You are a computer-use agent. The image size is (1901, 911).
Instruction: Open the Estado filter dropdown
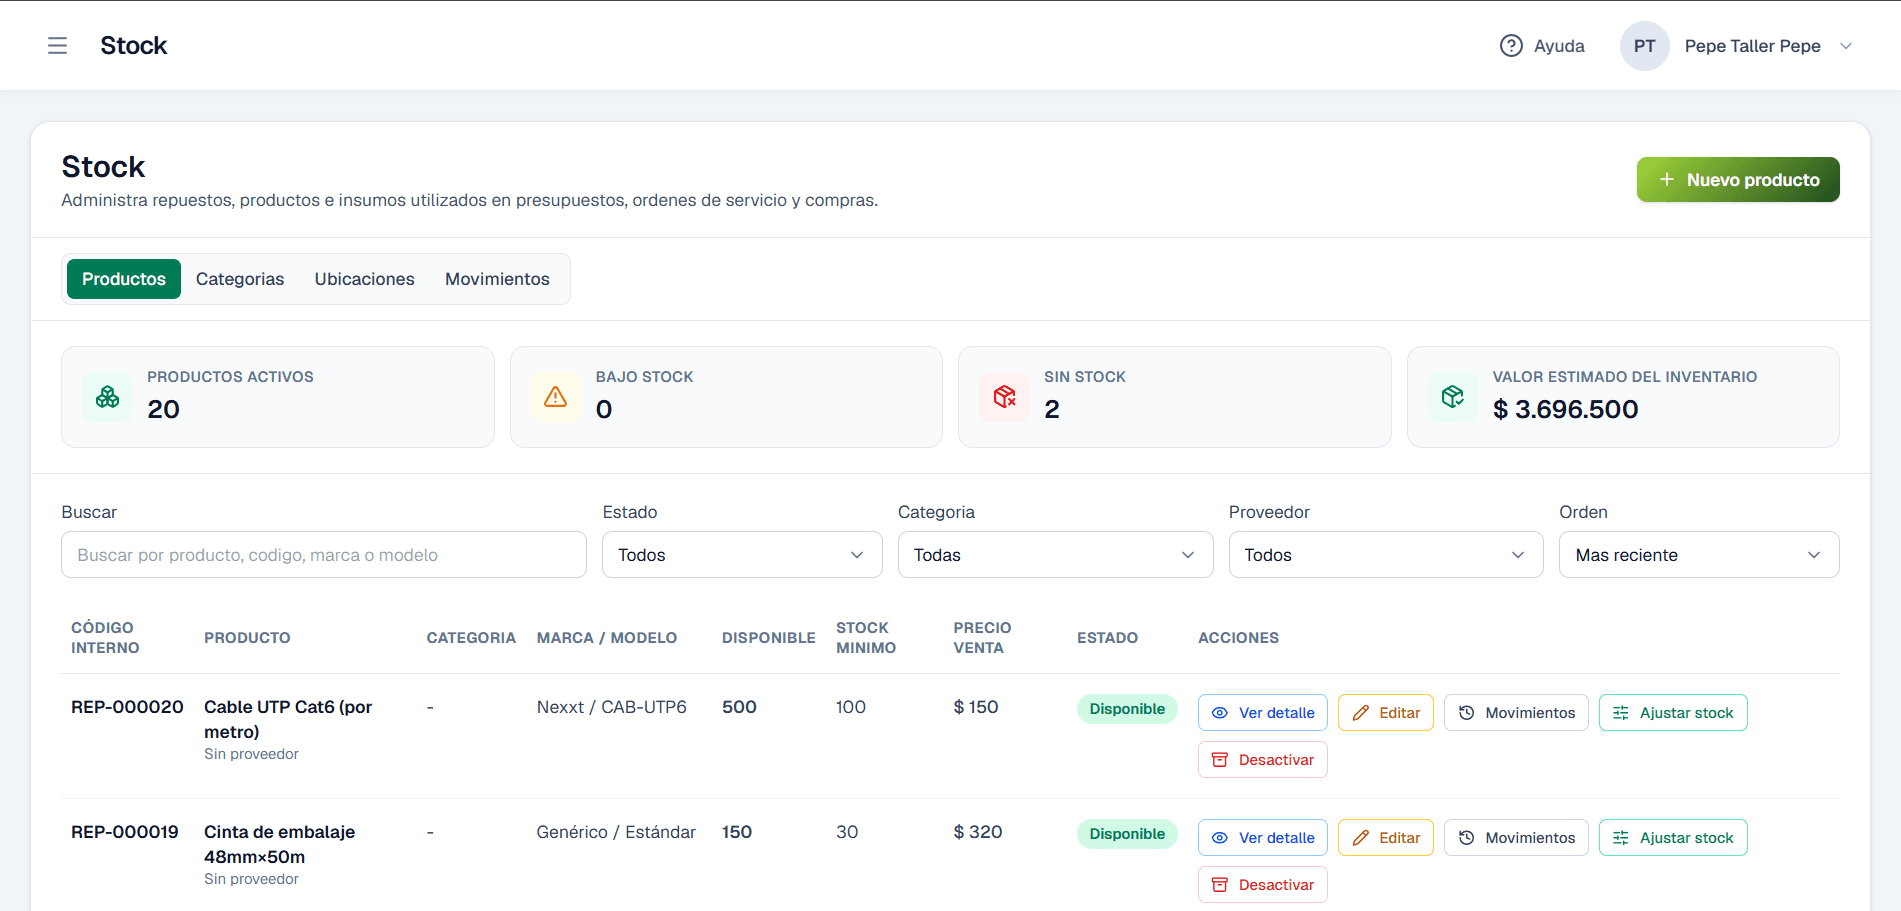[x=742, y=555]
